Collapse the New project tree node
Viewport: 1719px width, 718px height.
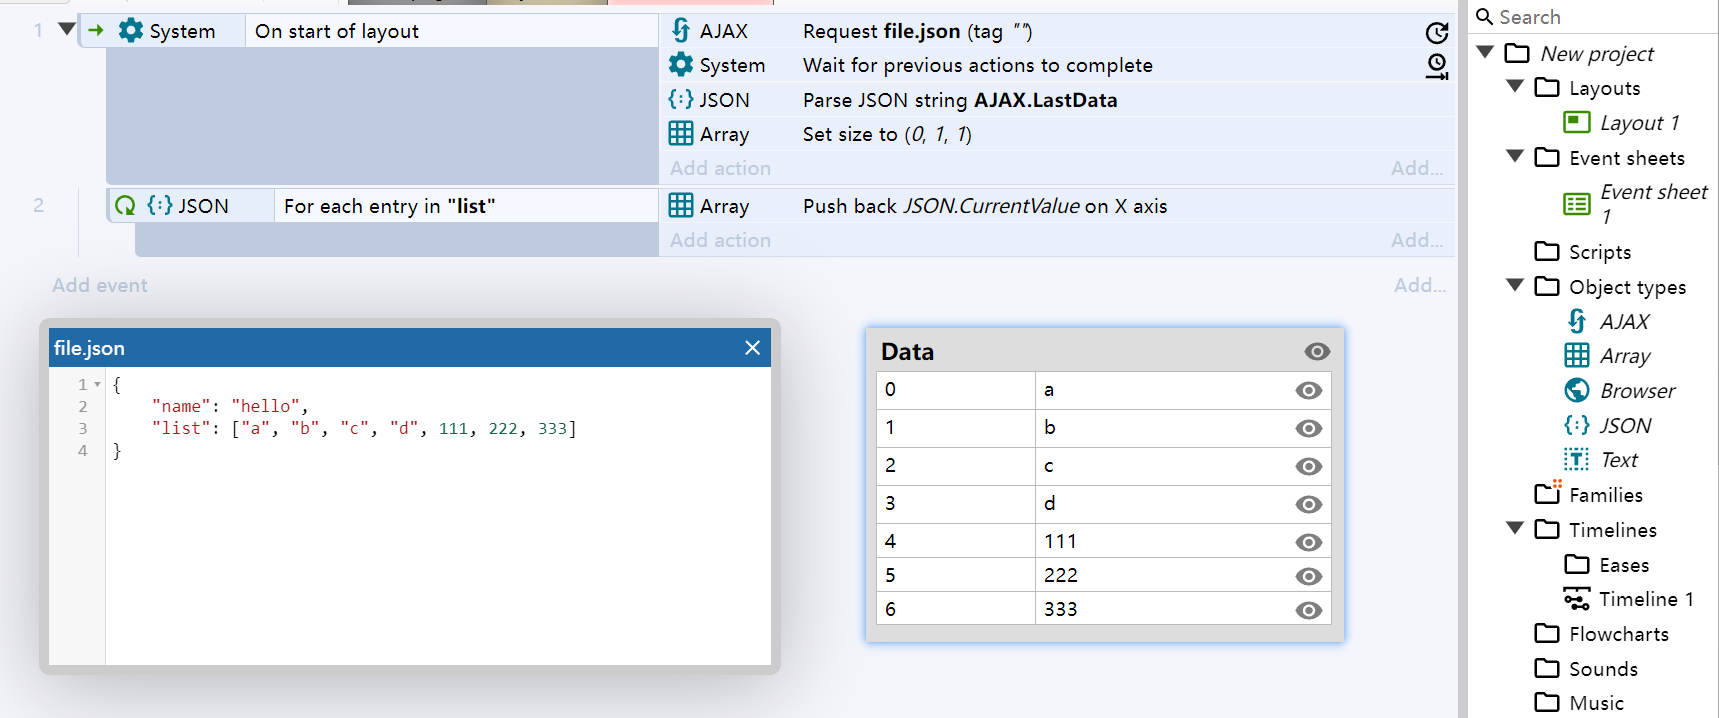click(x=1485, y=51)
